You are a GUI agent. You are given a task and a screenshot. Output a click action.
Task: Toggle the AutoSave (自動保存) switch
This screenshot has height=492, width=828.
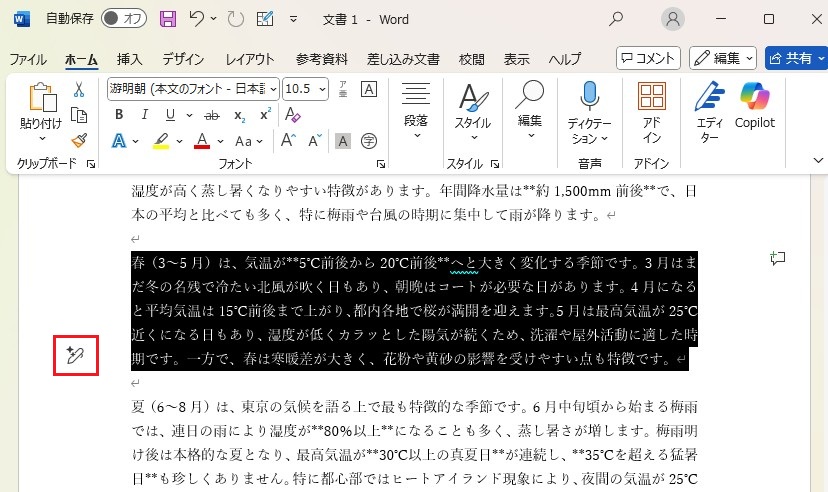coord(124,19)
